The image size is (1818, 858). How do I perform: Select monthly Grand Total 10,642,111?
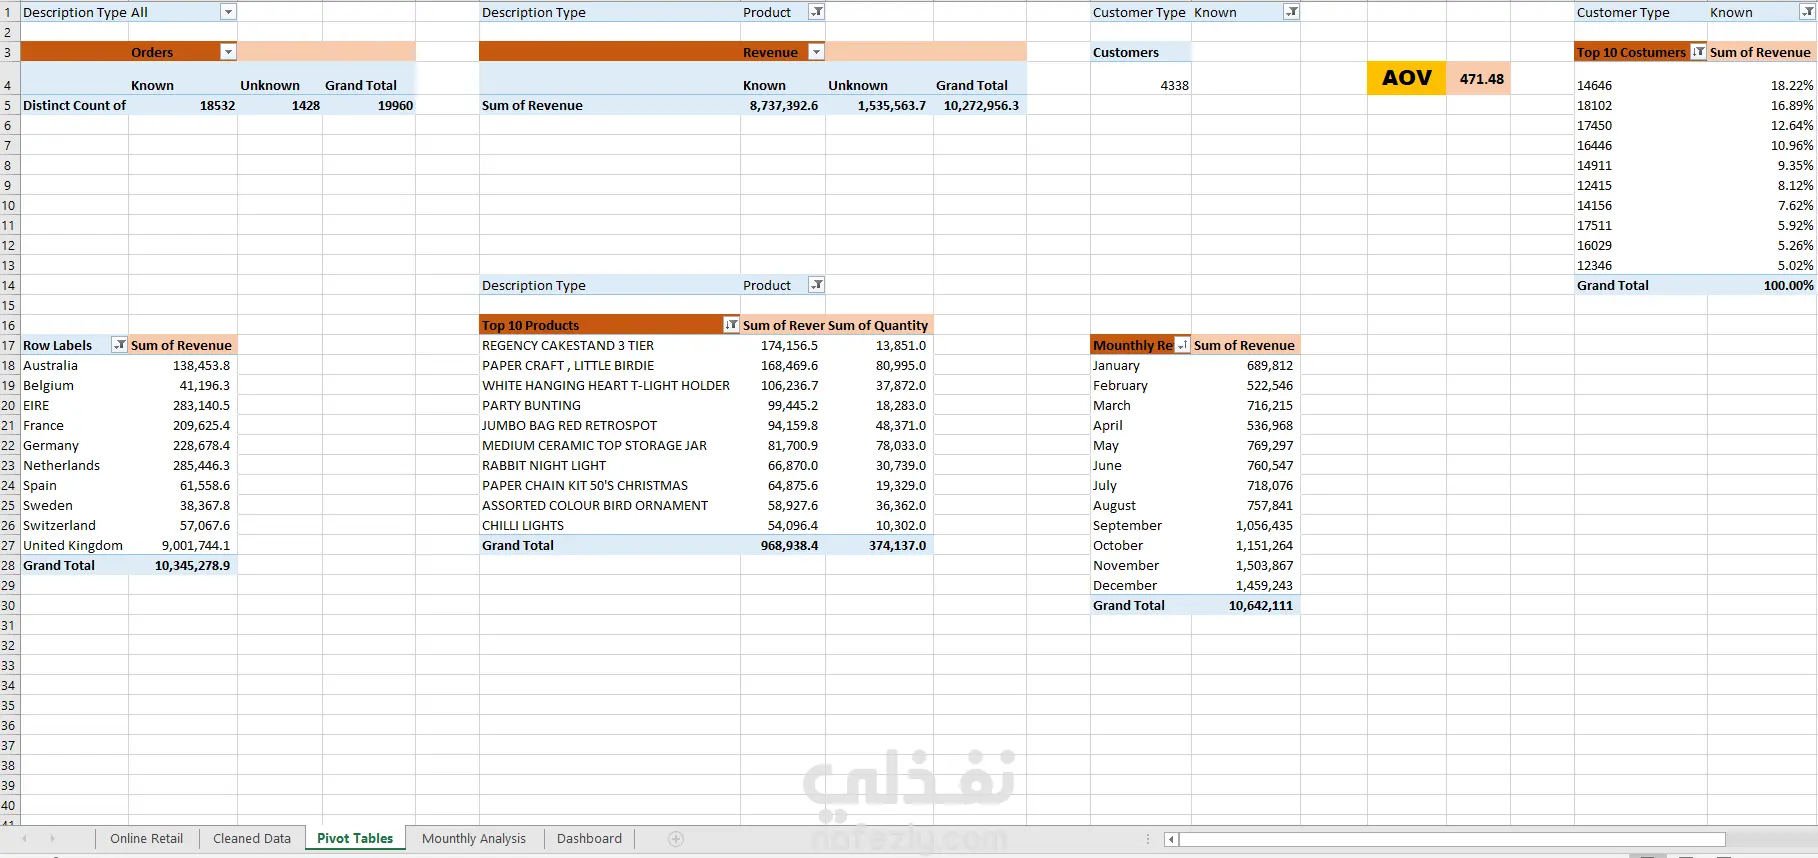[x=1245, y=605]
